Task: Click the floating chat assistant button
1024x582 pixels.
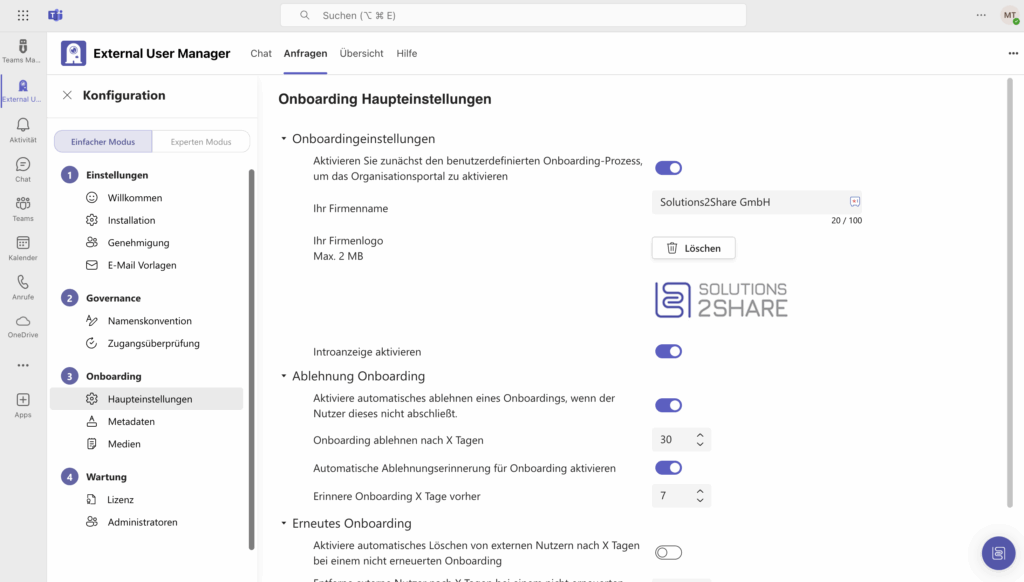Action: (x=996, y=552)
